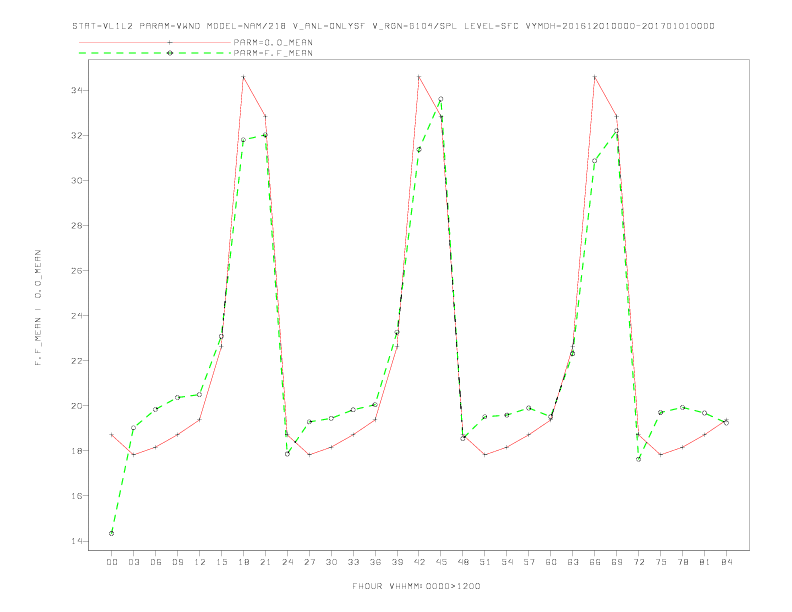The height and width of the screenshot is (612, 792).
Task: Click x-axis forecast hour label 51
Action: 485,562
